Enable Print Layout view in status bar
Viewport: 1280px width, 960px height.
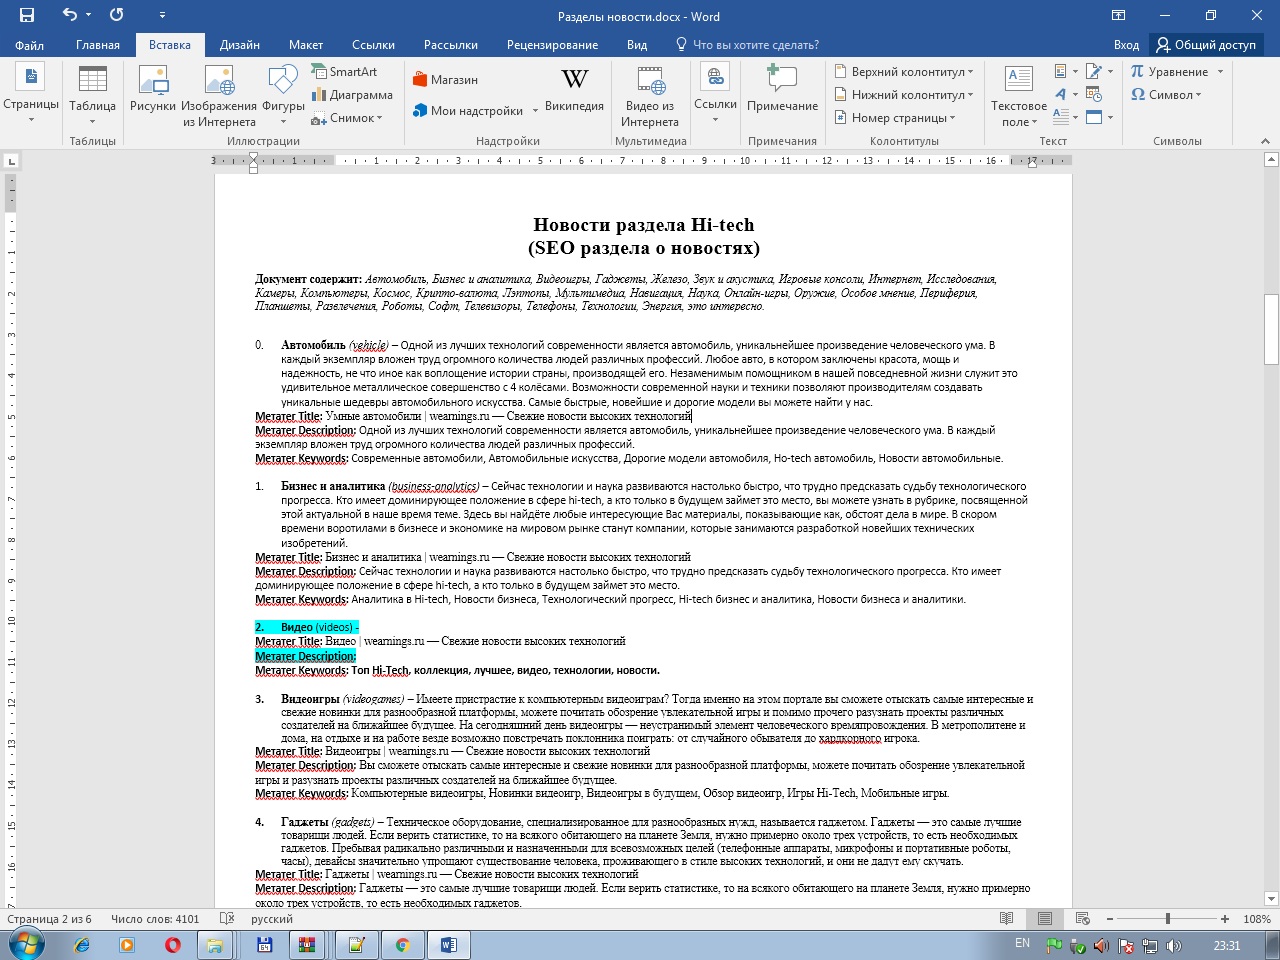point(1045,919)
